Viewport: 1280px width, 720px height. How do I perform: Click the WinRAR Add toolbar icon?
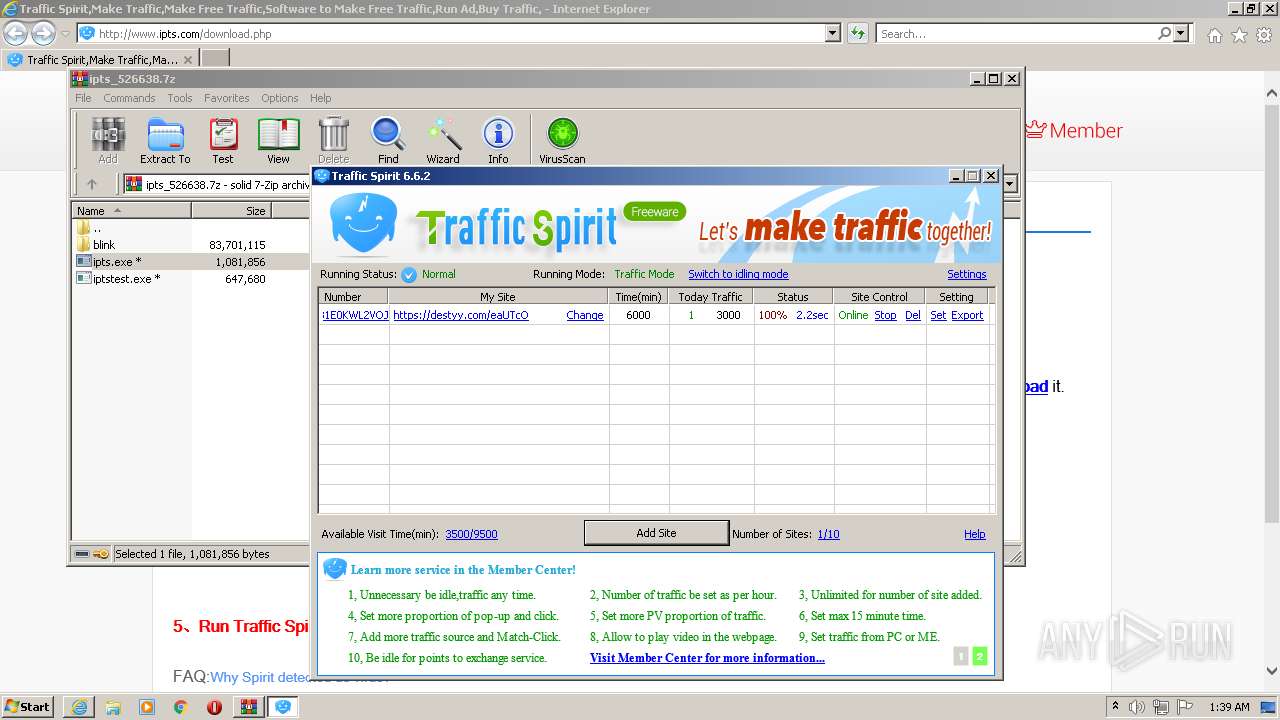pos(108,140)
